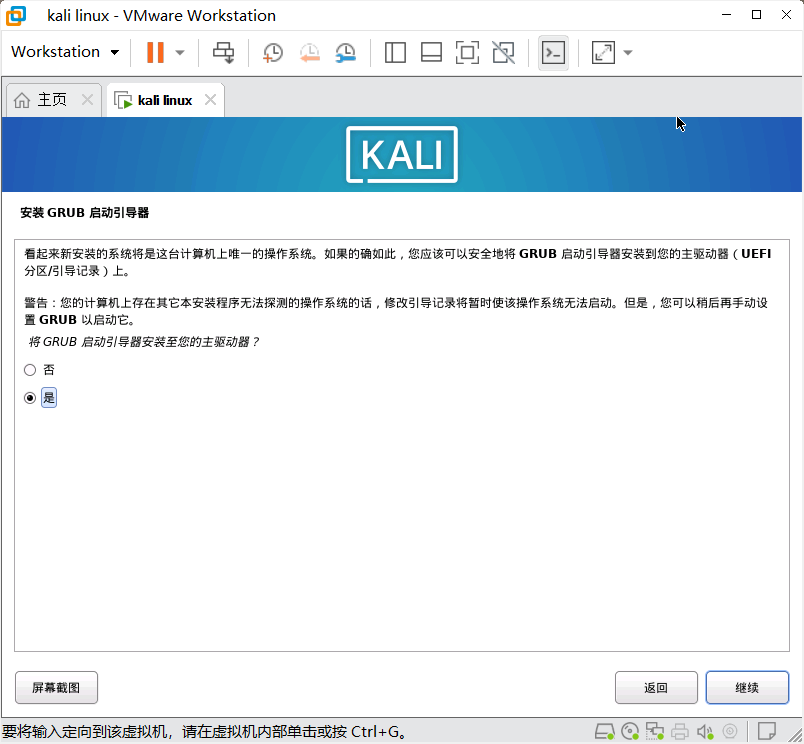Click the greyed-out round device icon in status bar
Viewport: 804px width, 744px height.
730,731
